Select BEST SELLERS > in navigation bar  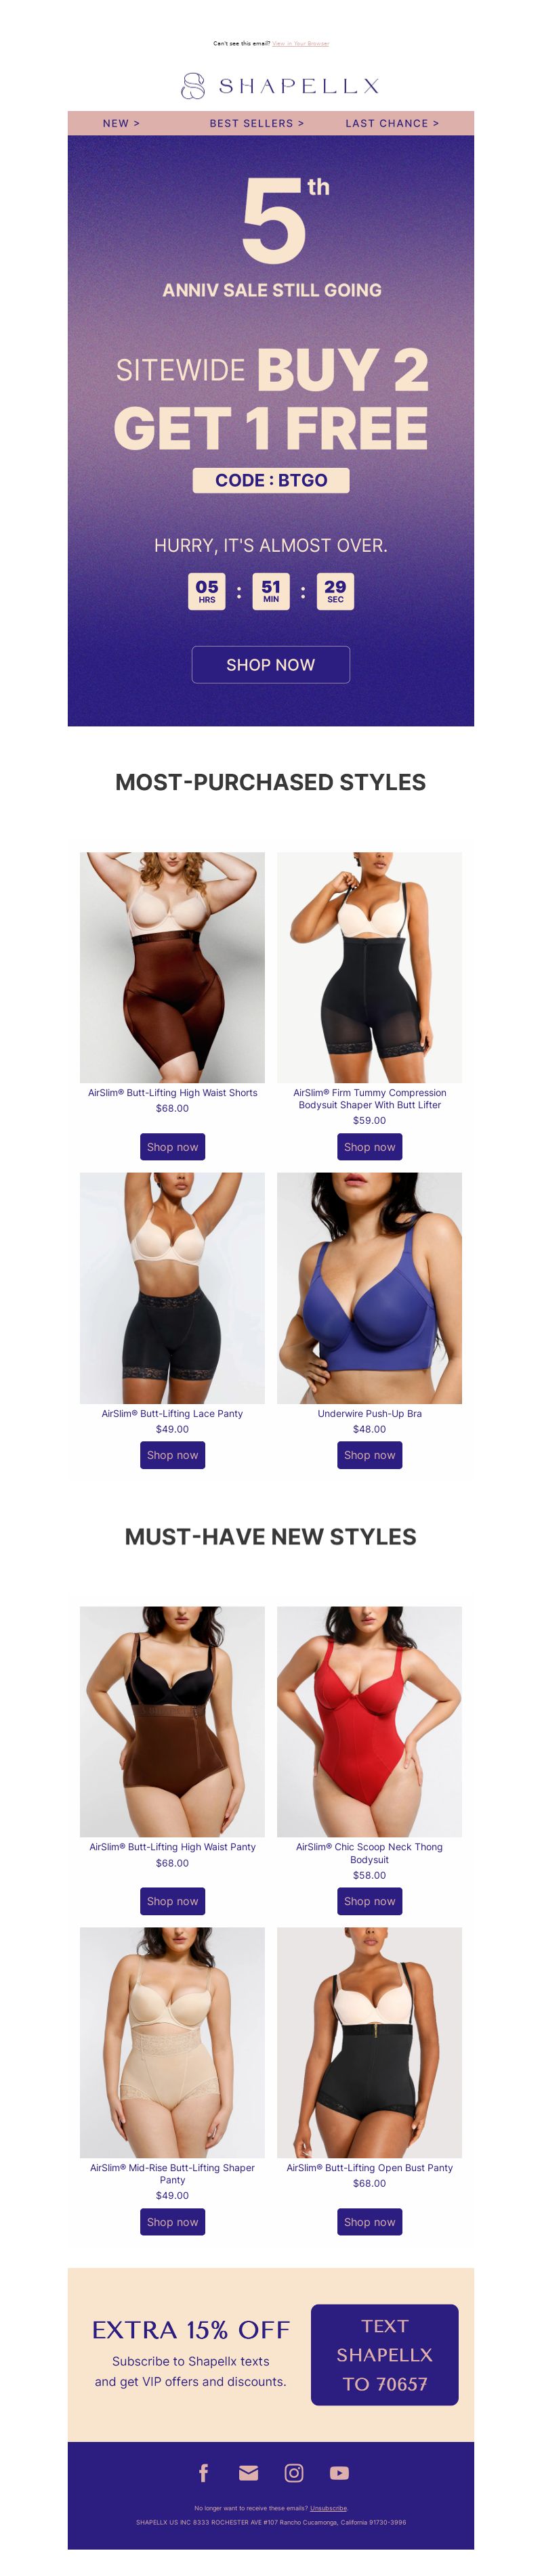(x=256, y=123)
